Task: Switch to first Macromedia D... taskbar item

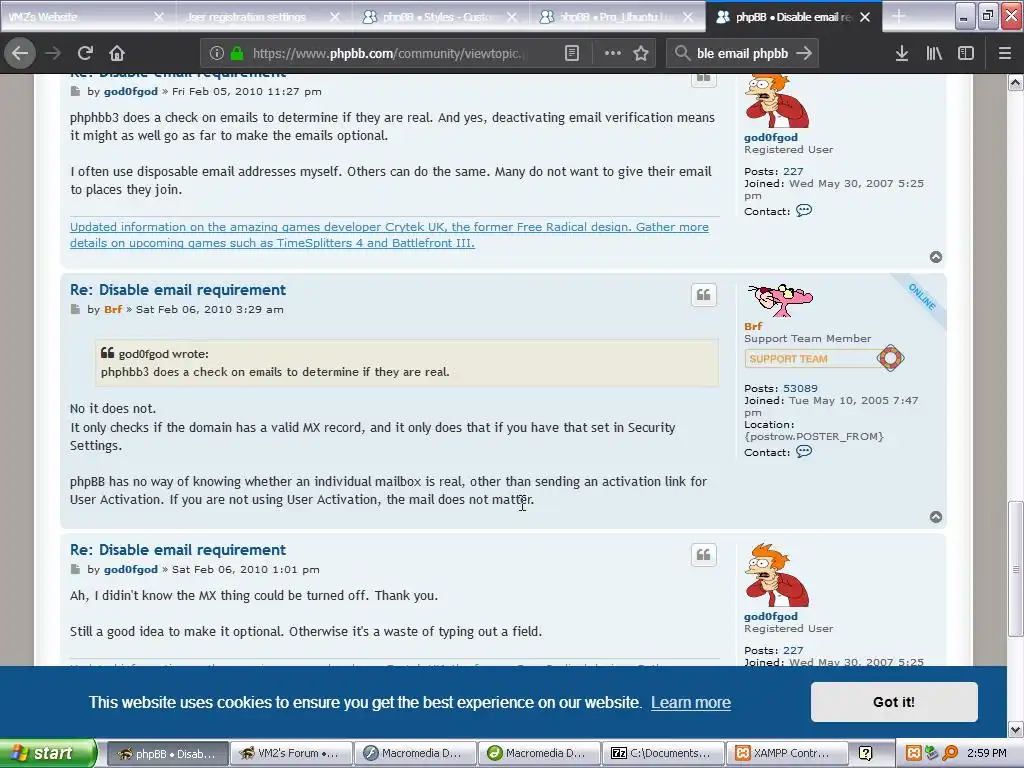Action: click(x=415, y=753)
